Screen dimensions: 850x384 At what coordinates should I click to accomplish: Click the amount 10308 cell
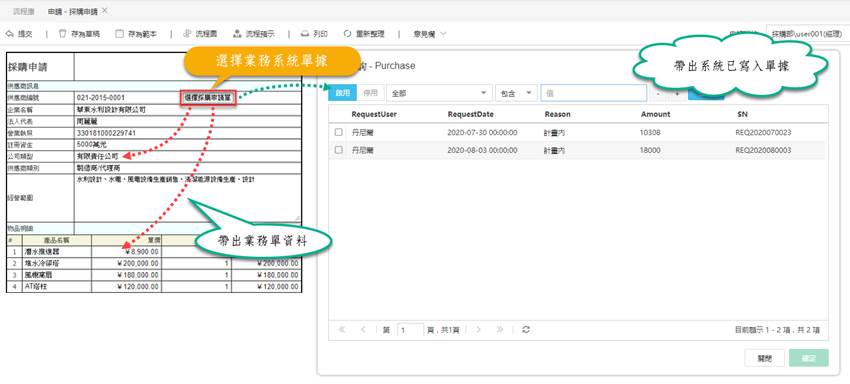click(650, 132)
